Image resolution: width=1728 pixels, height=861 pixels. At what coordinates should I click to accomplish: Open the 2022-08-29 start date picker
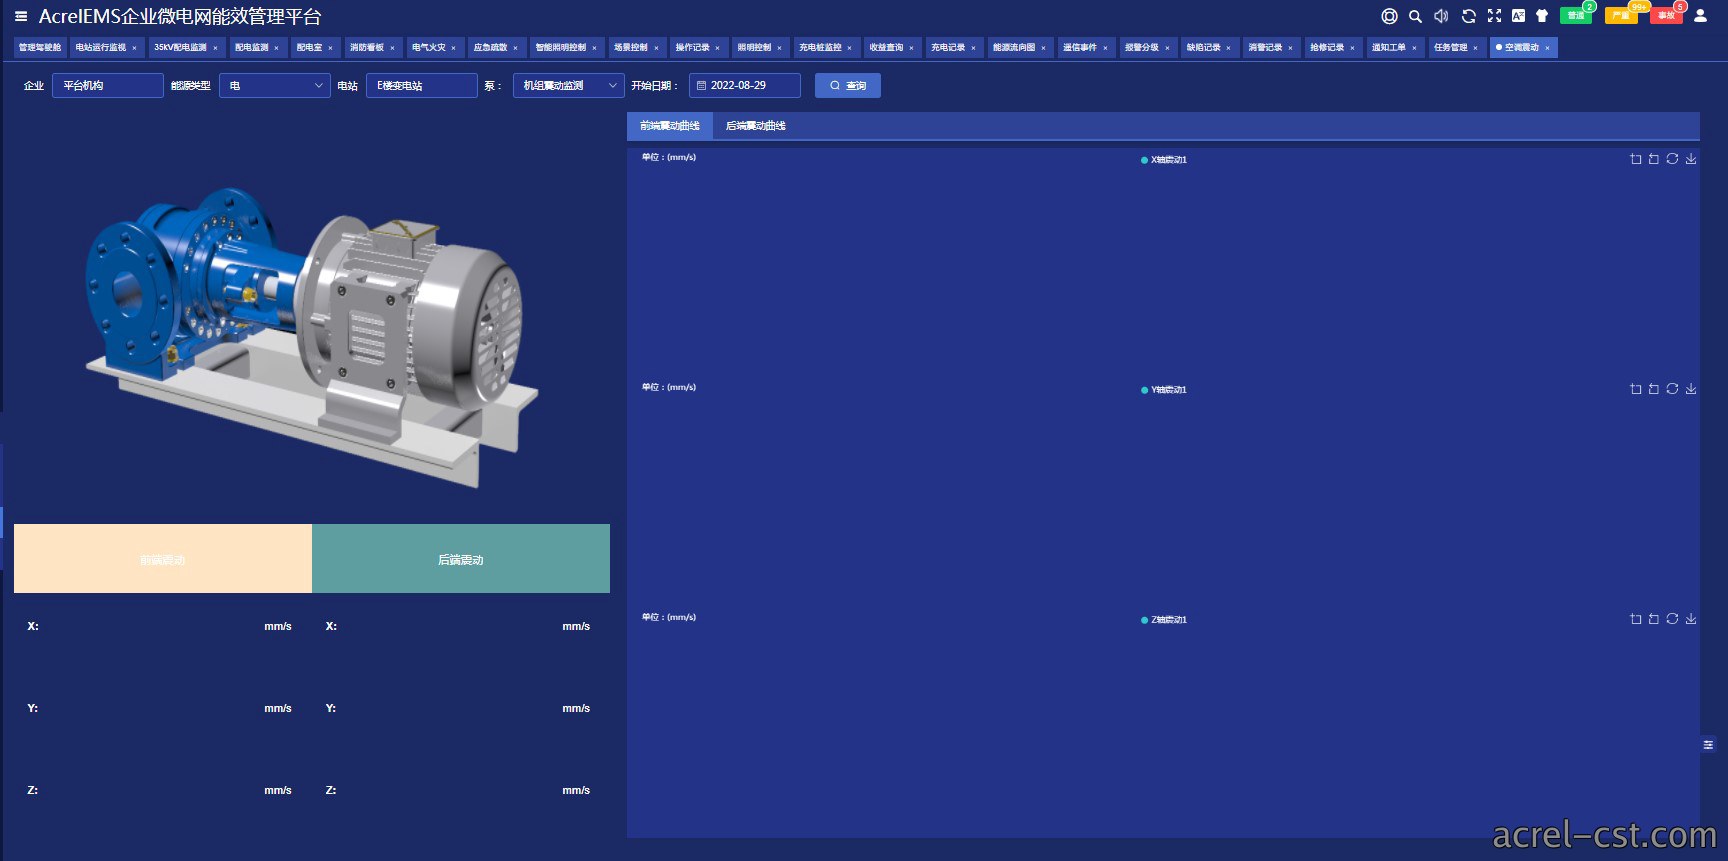pos(744,86)
